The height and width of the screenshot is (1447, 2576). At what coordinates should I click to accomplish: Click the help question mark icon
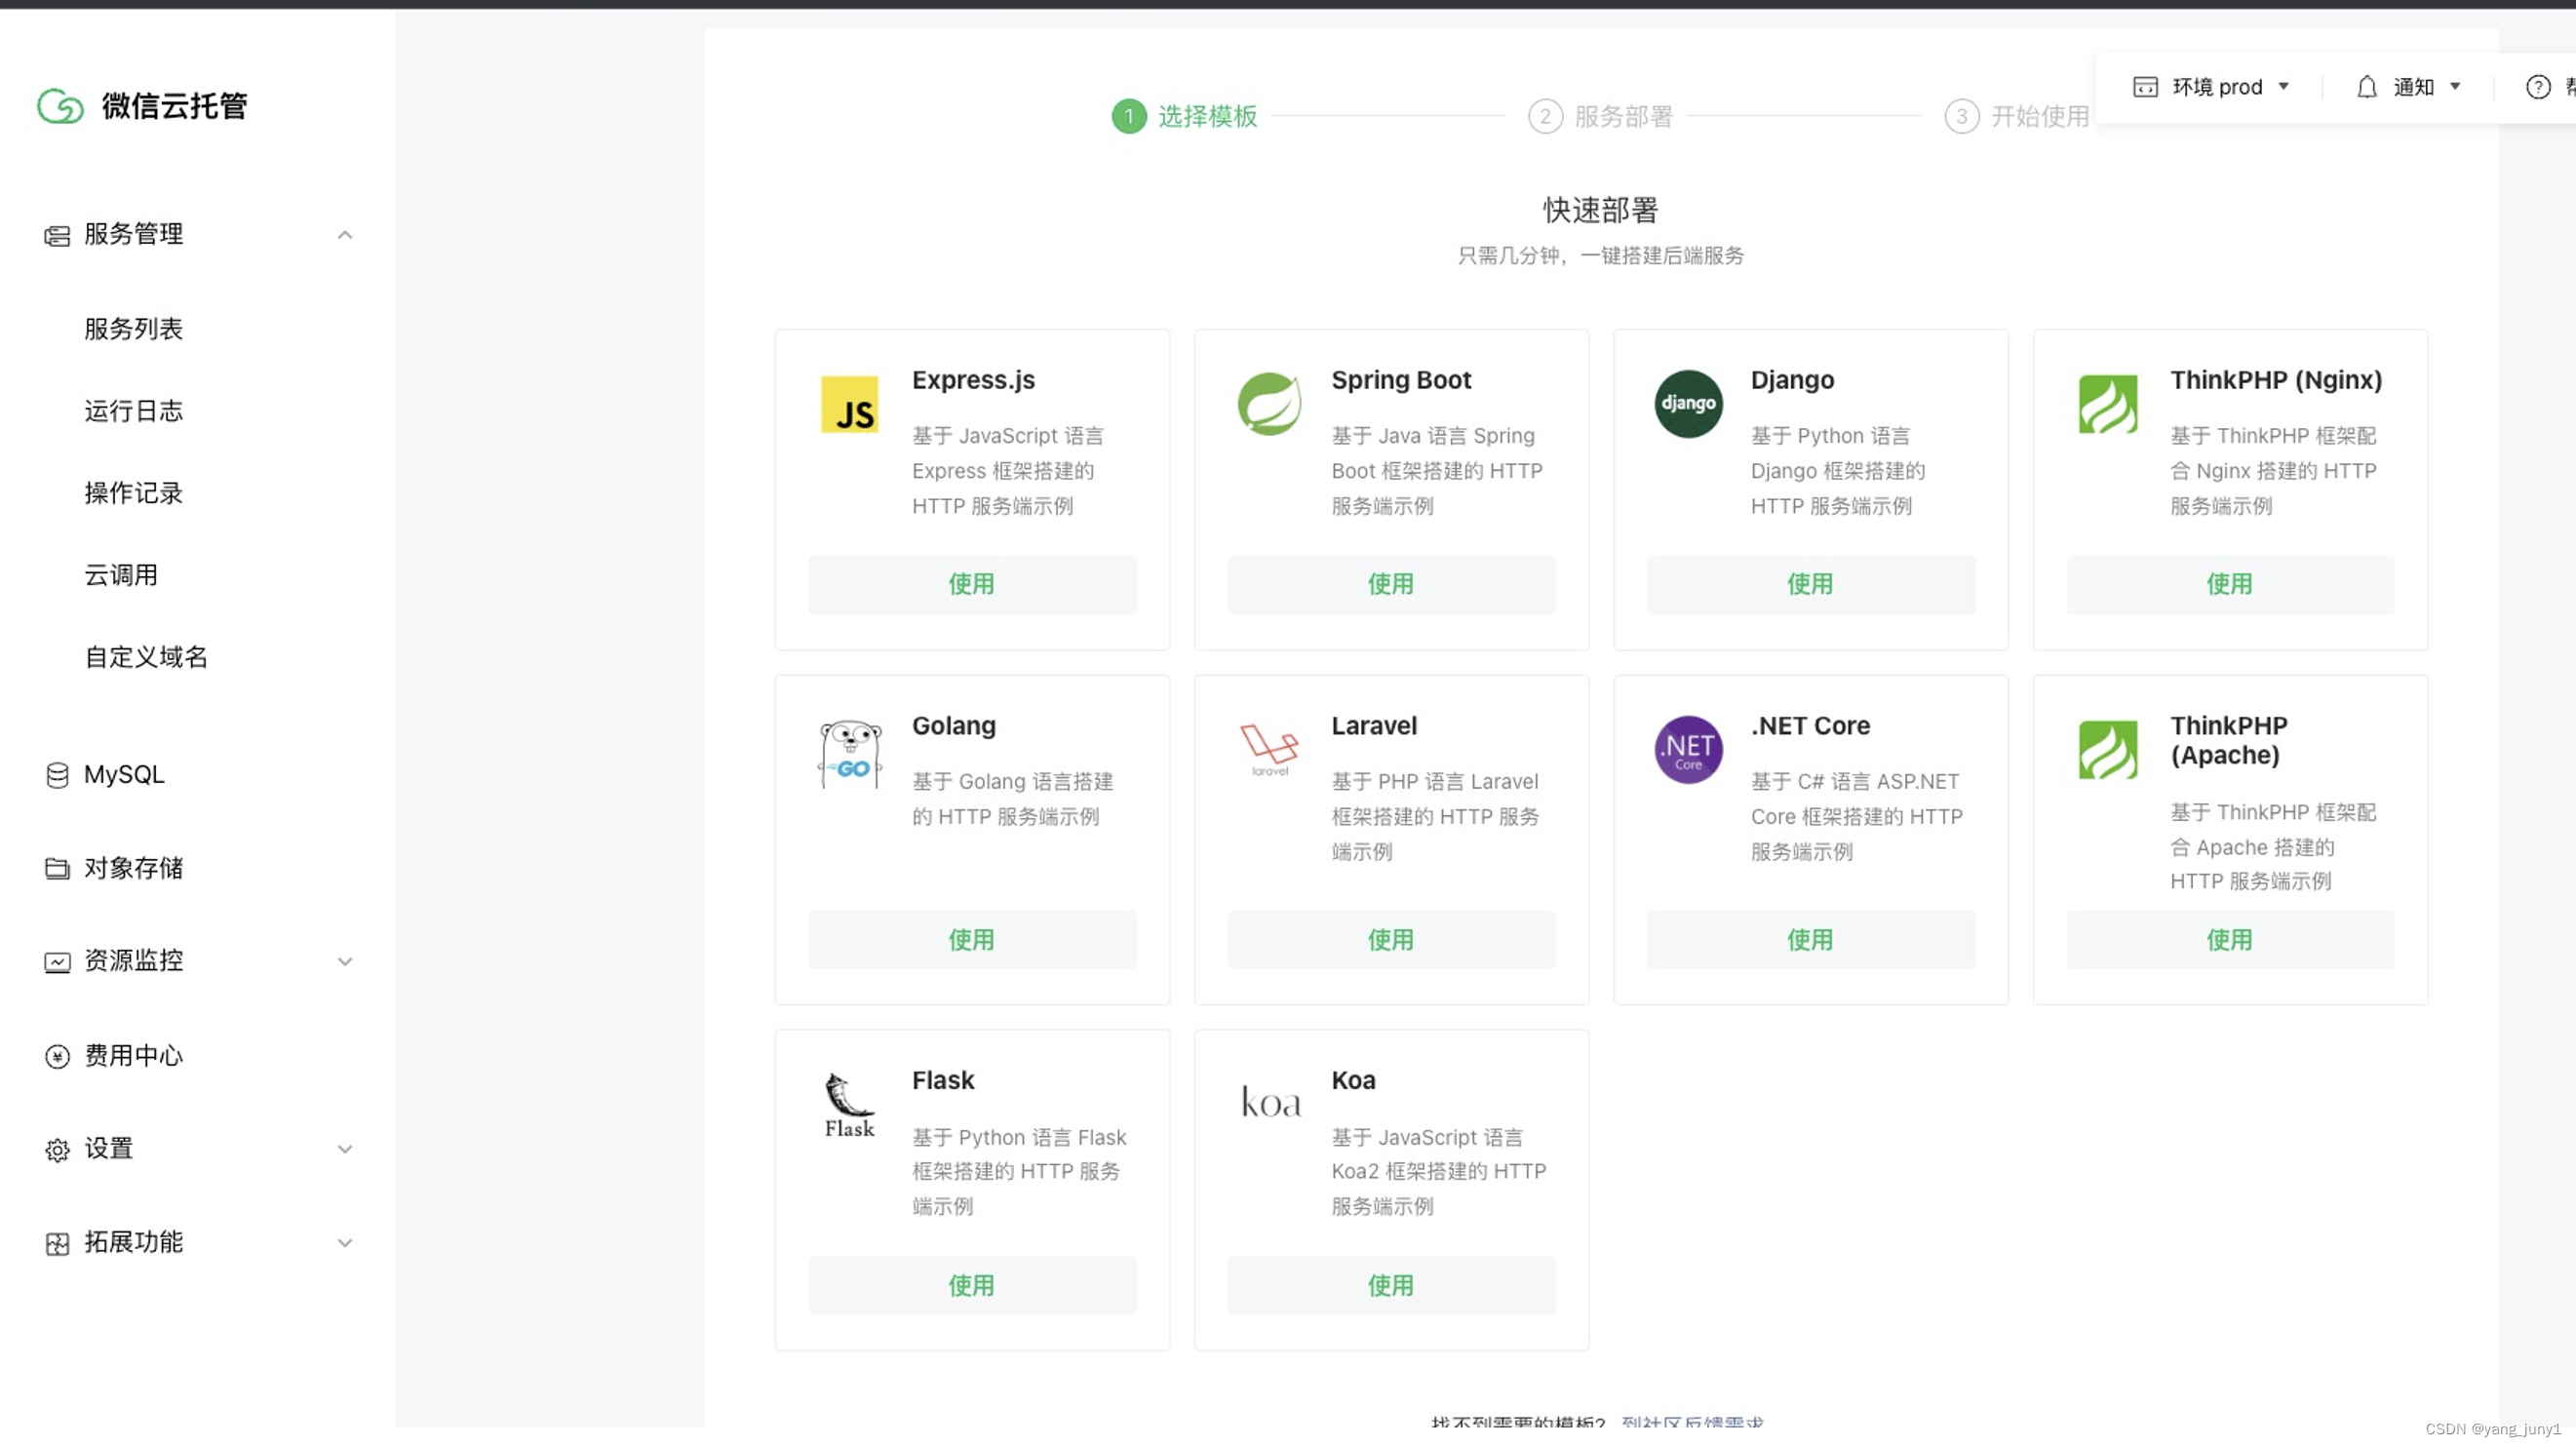tap(2538, 87)
